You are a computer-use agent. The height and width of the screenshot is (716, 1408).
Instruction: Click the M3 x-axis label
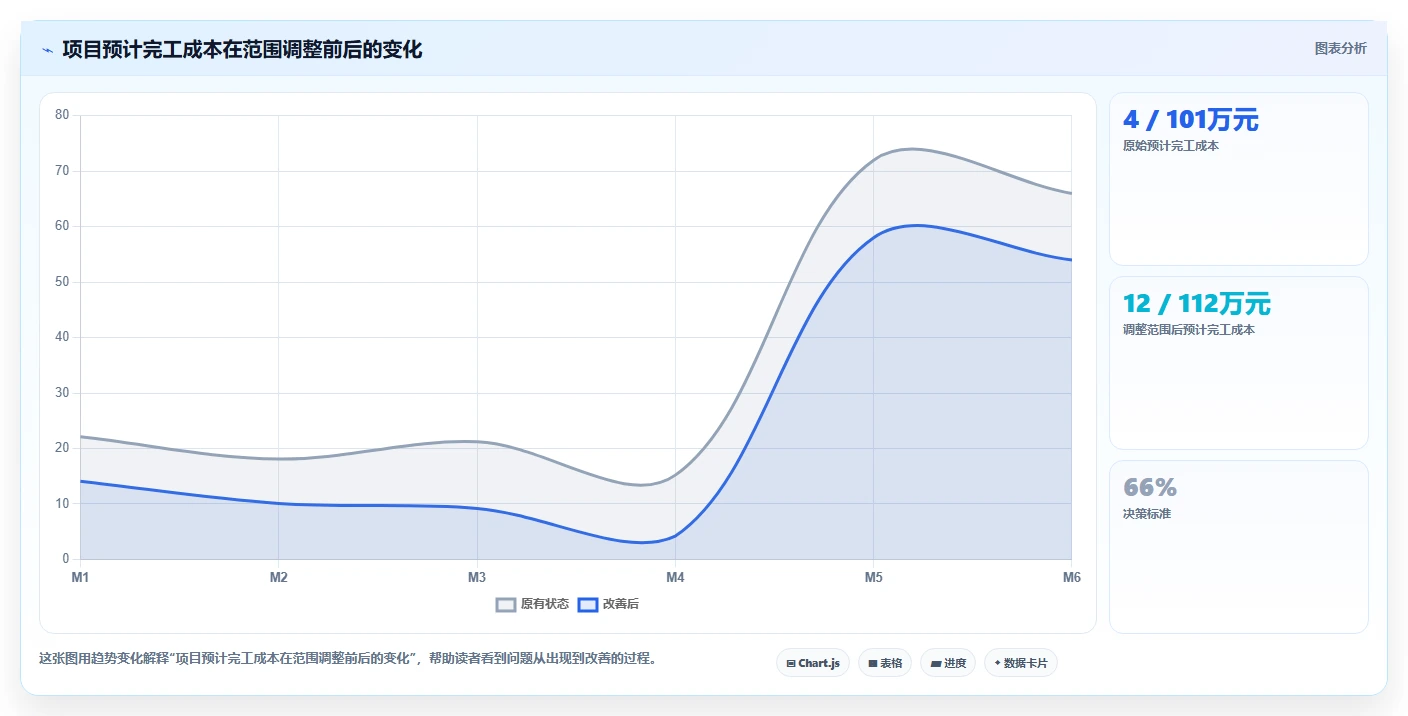pyautogui.click(x=477, y=577)
